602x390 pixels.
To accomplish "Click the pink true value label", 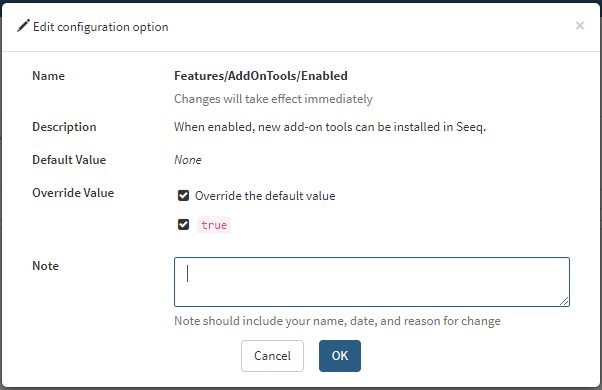I will [214, 225].
